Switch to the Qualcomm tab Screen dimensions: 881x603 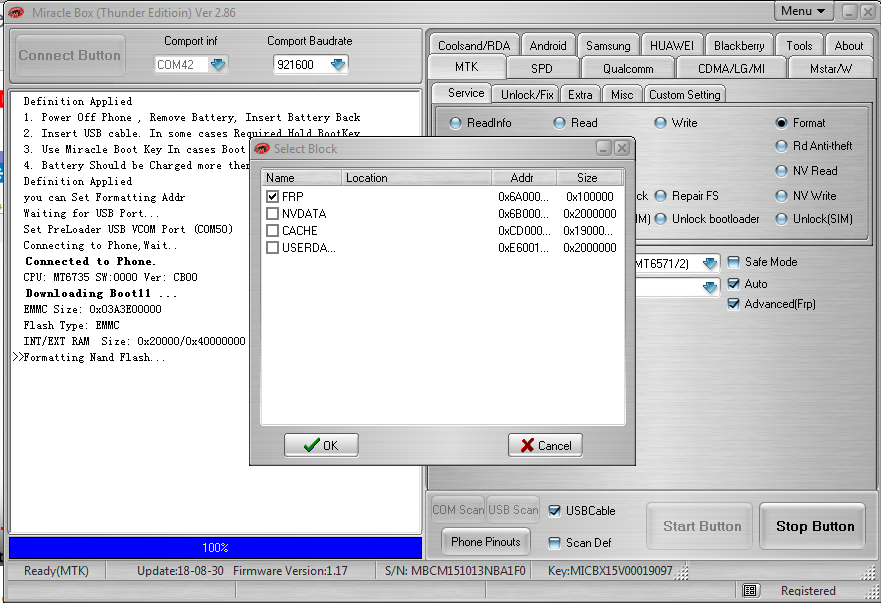click(x=628, y=68)
